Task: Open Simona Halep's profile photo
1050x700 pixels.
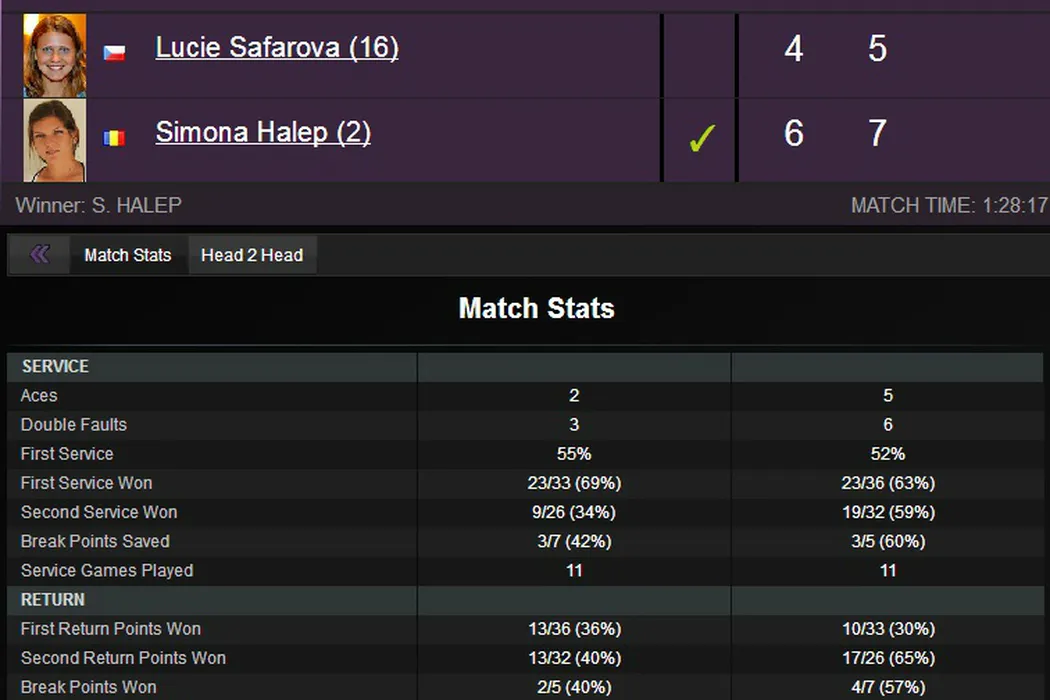Action: (x=54, y=140)
